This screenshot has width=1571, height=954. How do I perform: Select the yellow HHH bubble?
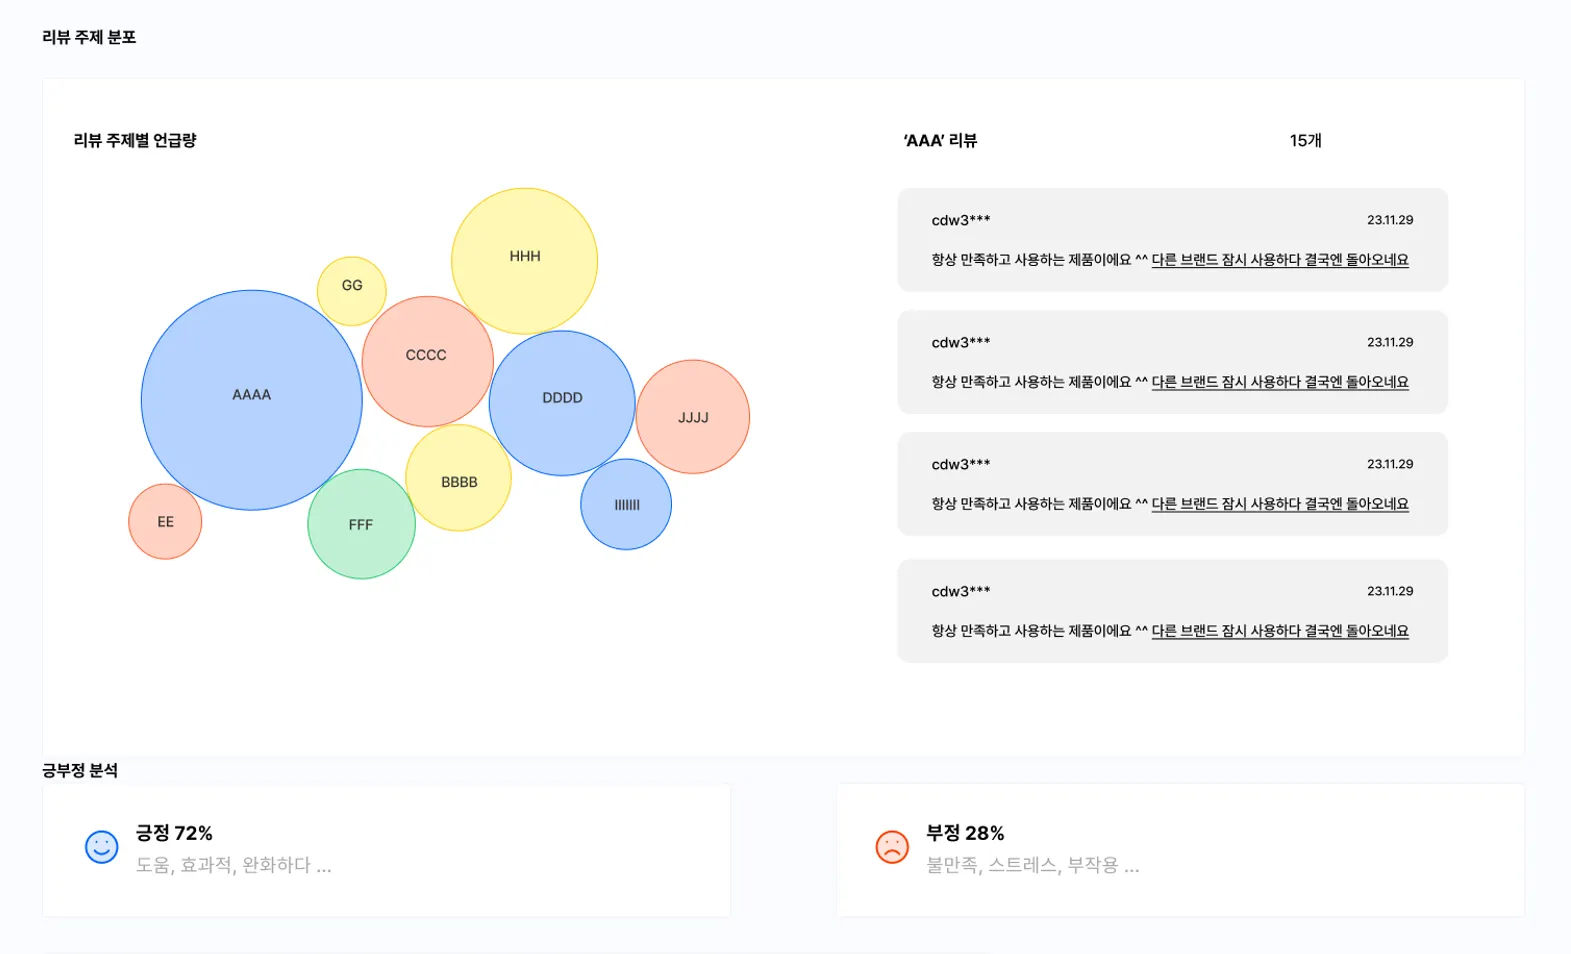tap(524, 260)
